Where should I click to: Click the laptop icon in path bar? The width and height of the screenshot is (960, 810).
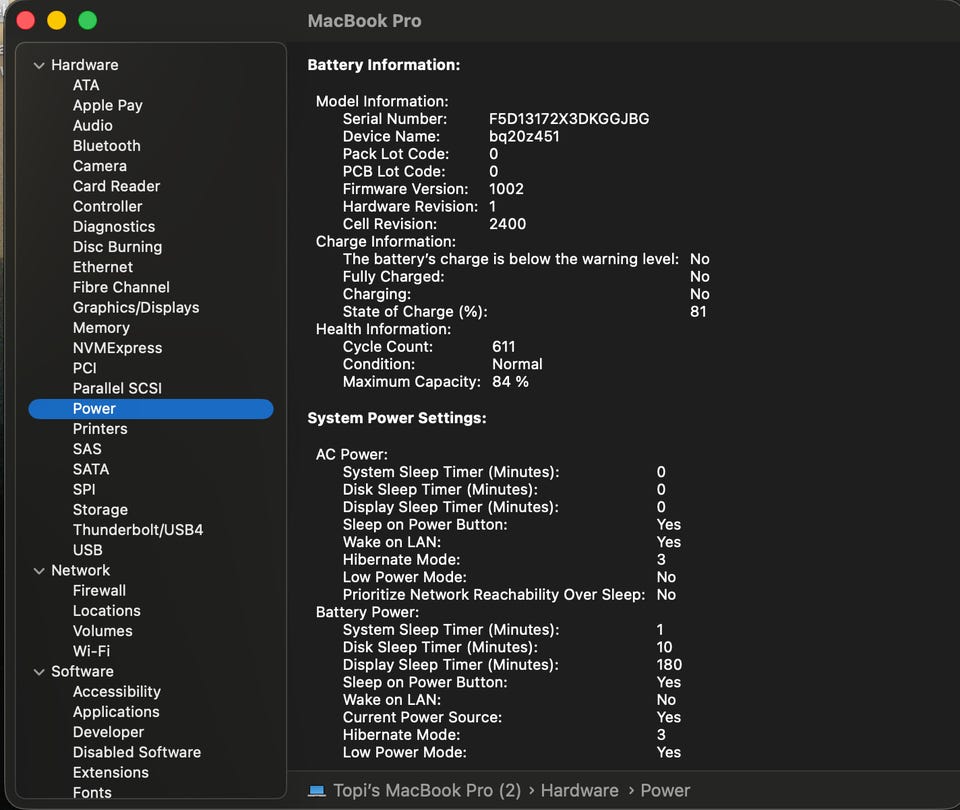(x=317, y=790)
